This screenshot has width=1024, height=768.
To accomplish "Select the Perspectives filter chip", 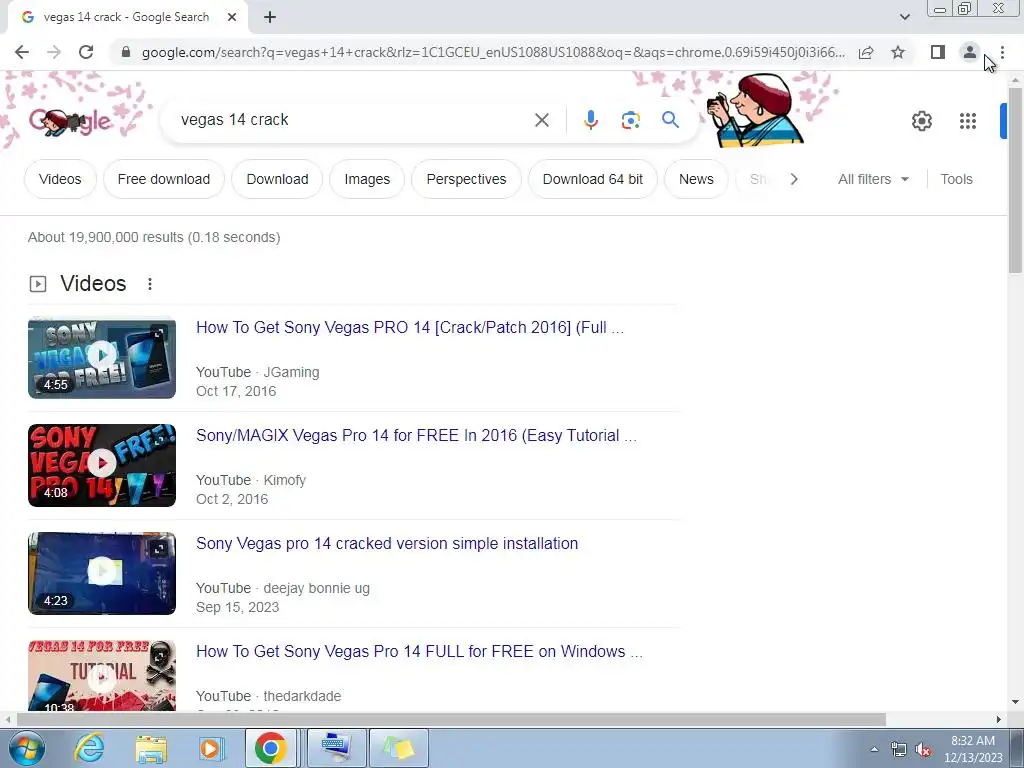I will tap(466, 179).
